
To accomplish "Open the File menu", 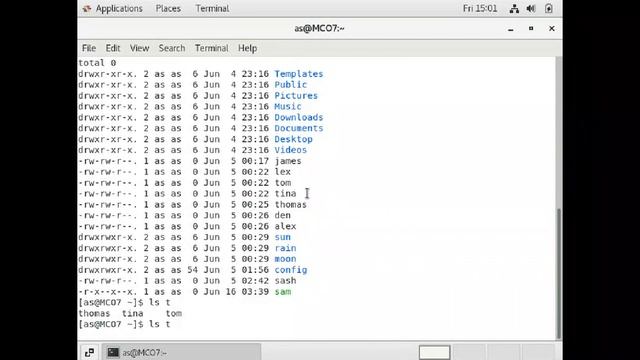I will pos(89,48).
